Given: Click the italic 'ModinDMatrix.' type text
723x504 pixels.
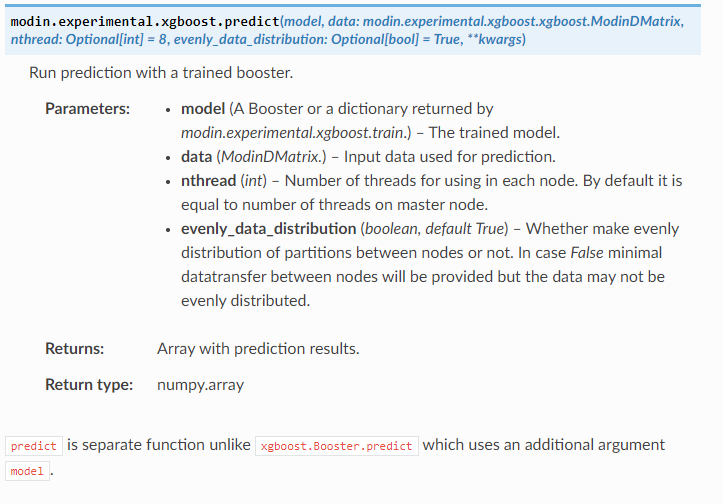Looking at the screenshot, I should point(271,157).
